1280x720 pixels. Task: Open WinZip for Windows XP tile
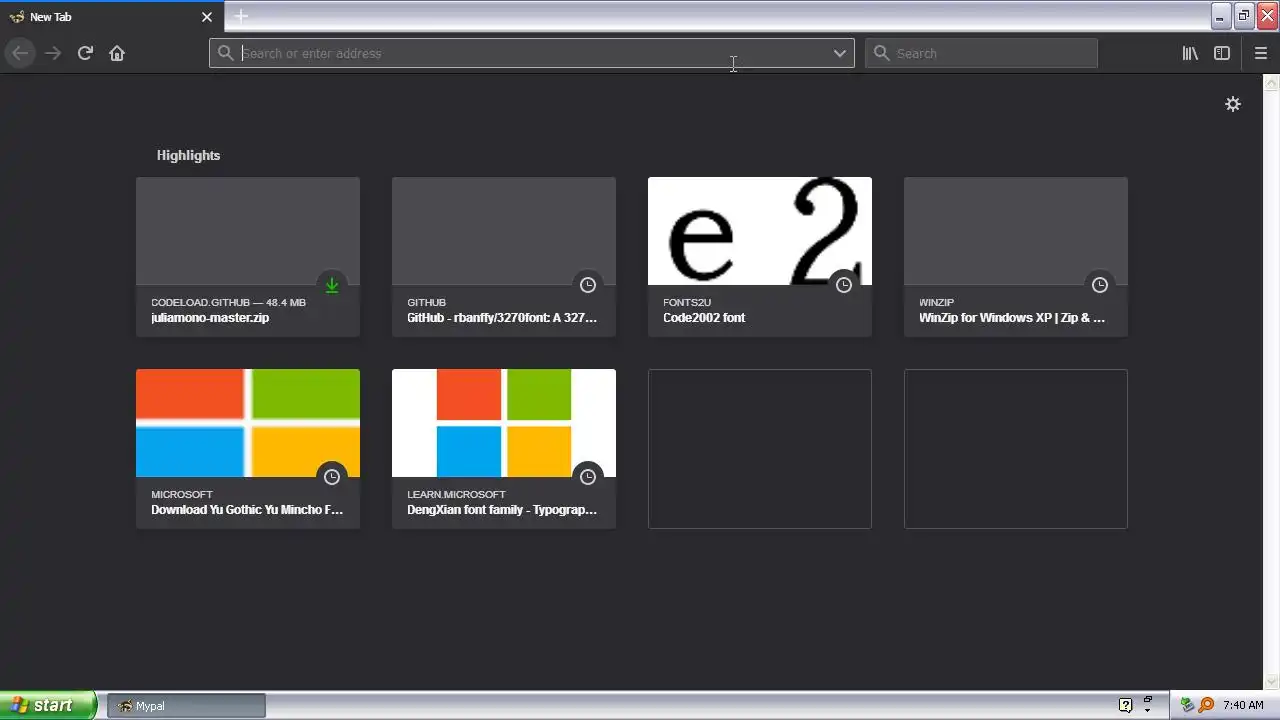(x=1016, y=257)
